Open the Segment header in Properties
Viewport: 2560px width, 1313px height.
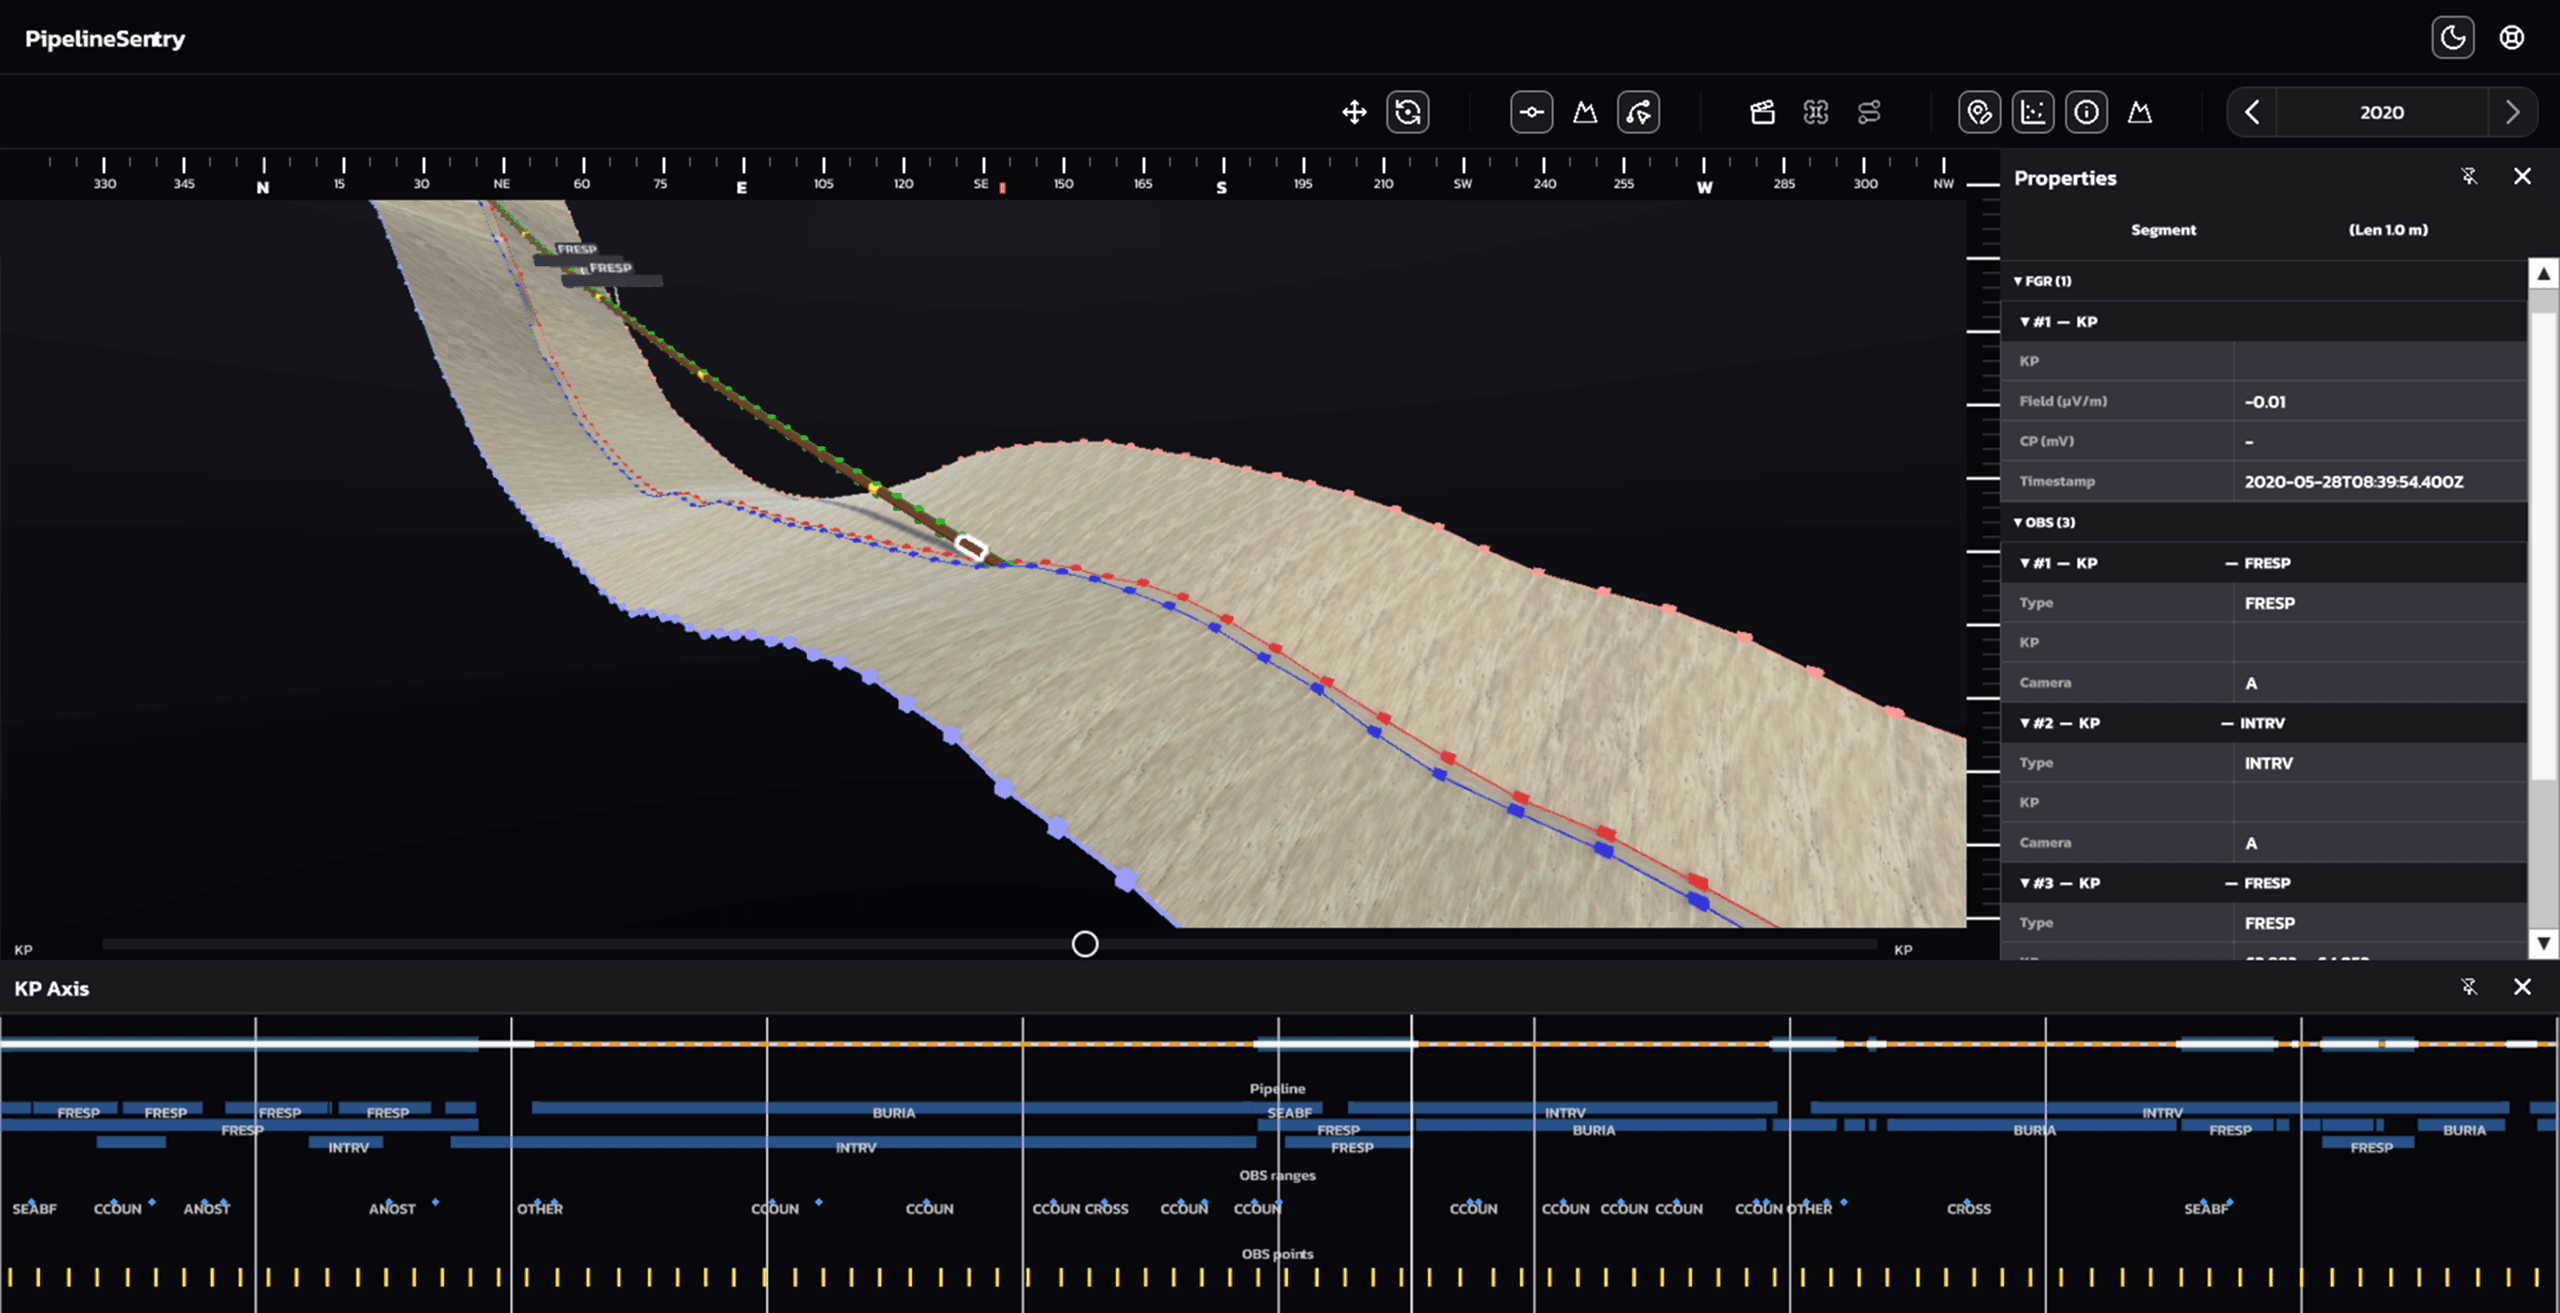2164,229
